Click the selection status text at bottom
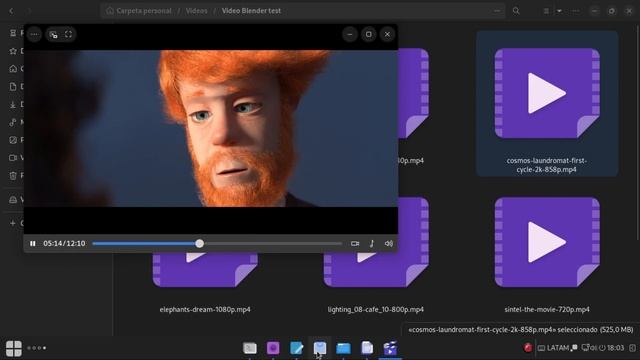Image resolution: width=640 pixels, height=360 pixels. [x=520, y=330]
